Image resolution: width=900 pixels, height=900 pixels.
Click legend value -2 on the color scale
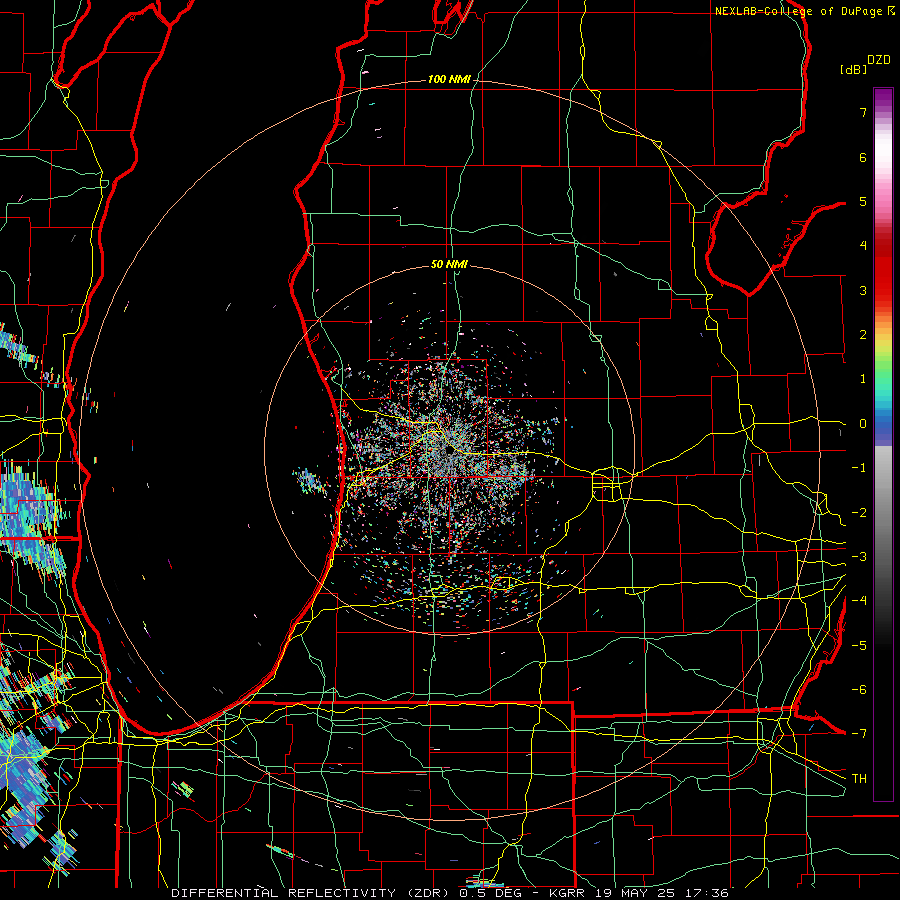859,513
